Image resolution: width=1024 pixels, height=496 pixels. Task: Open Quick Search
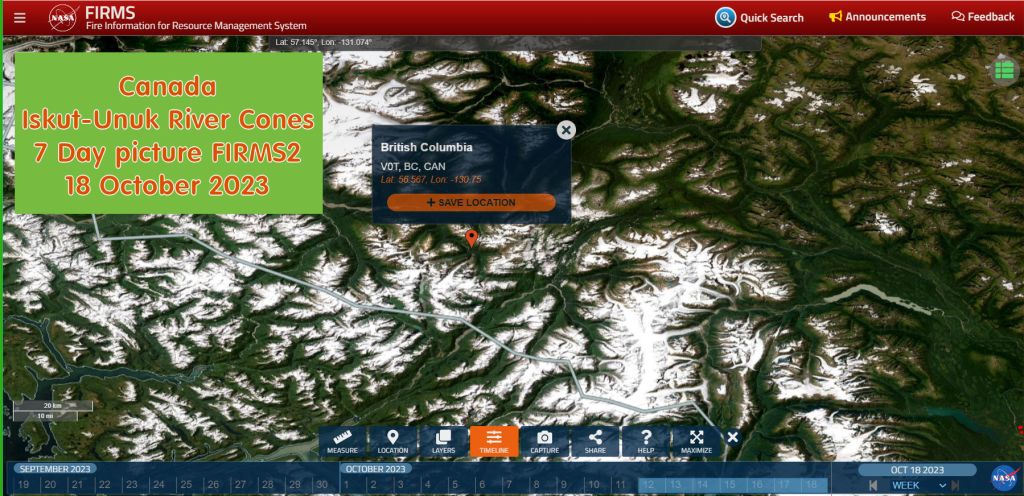(x=760, y=17)
